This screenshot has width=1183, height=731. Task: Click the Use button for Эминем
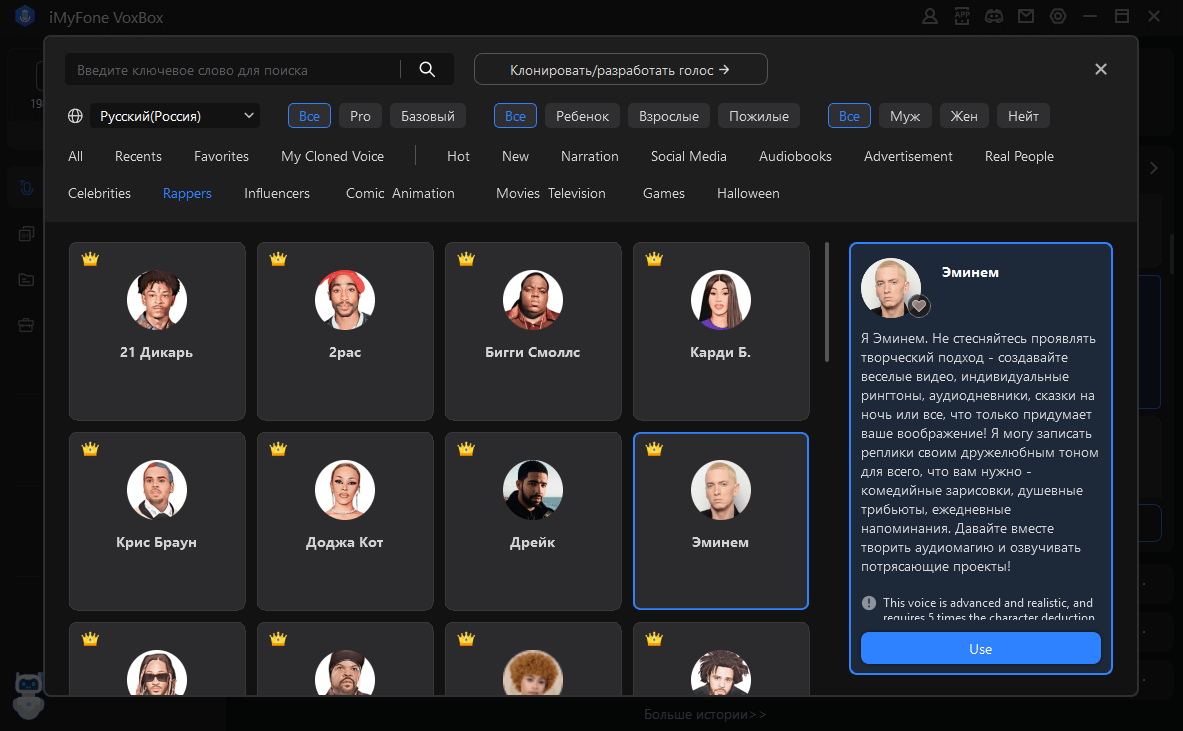981,649
